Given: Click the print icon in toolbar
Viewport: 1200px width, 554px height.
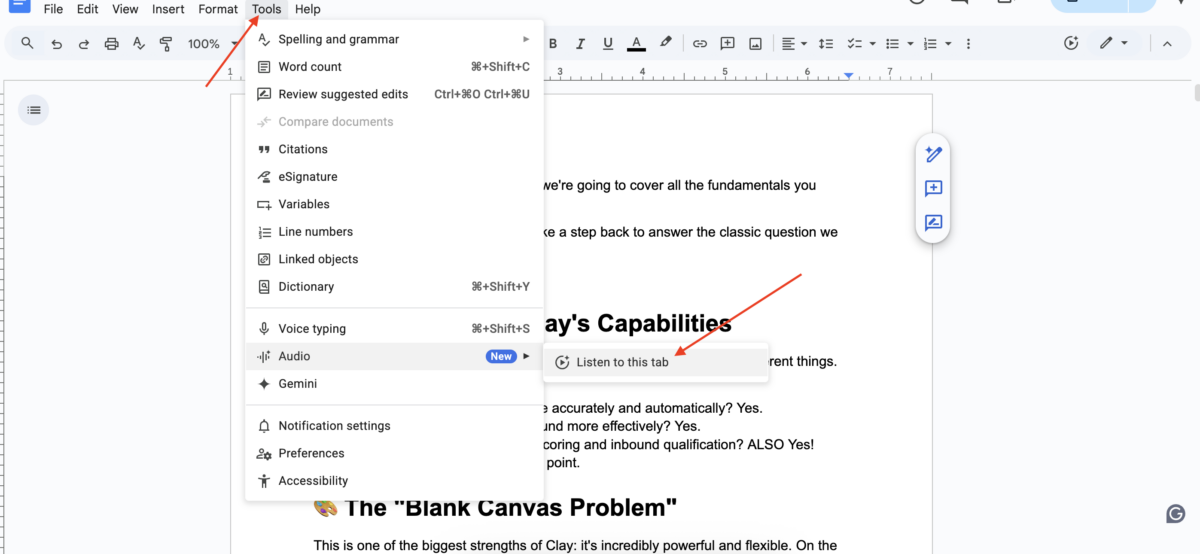Looking at the screenshot, I should tap(111, 44).
